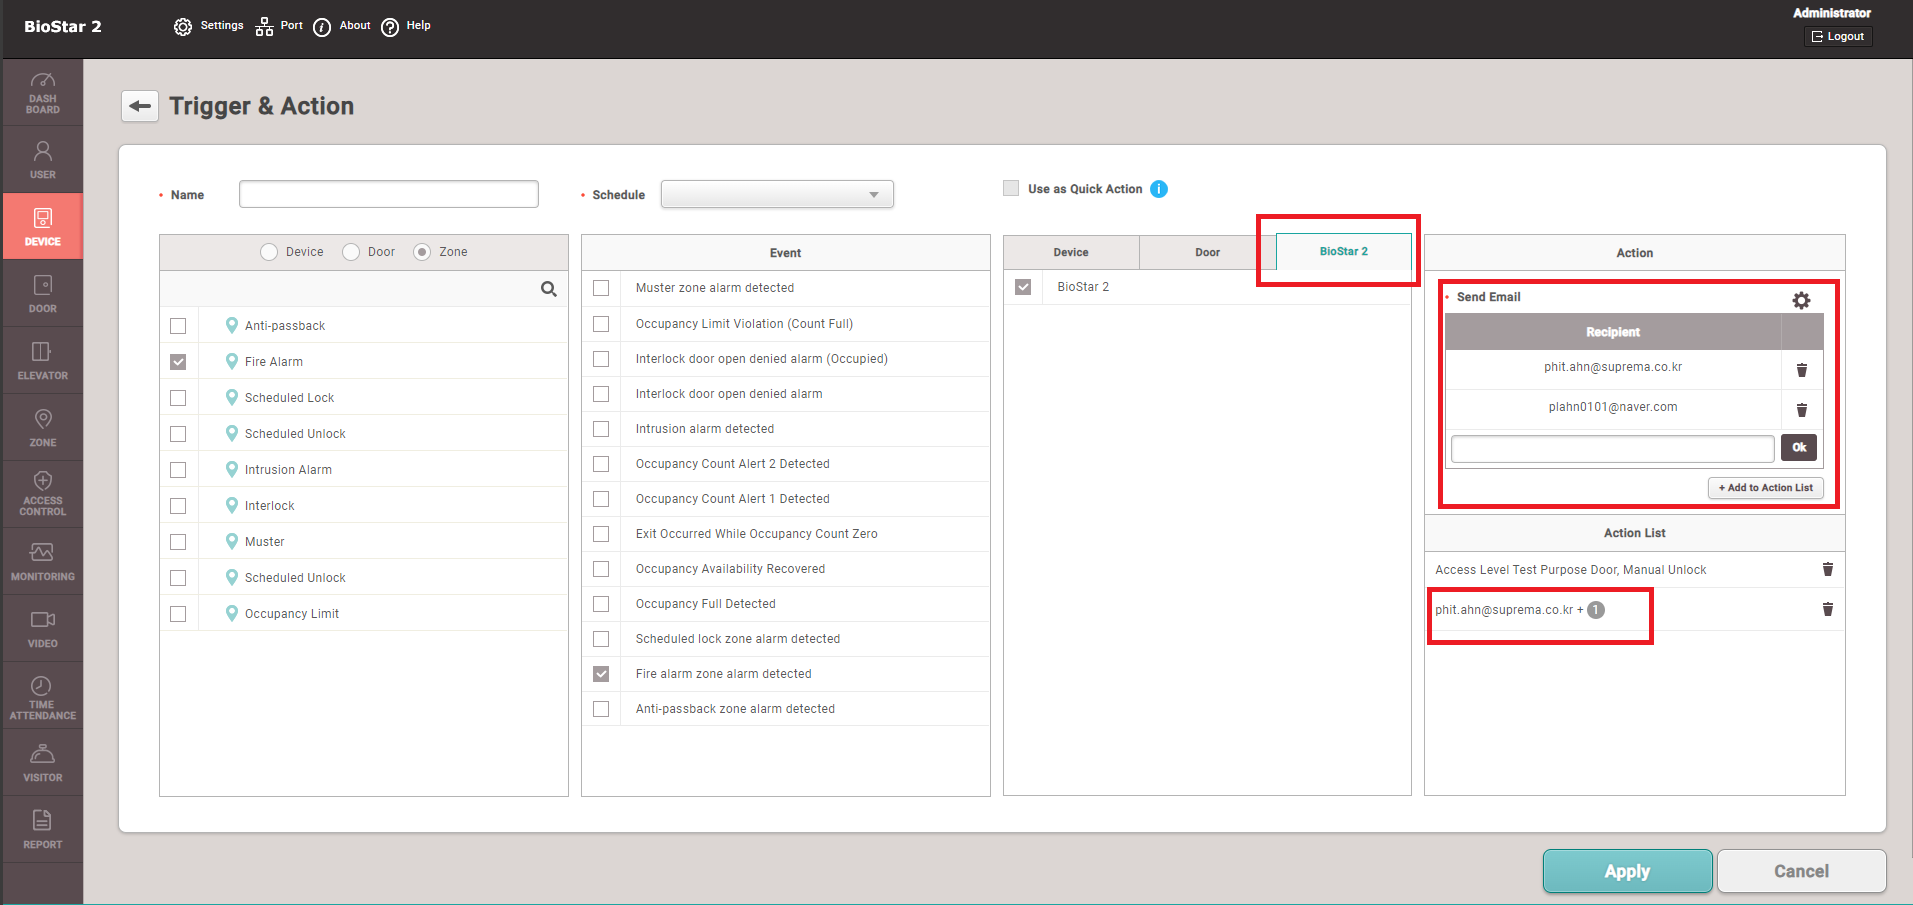Image resolution: width=1913 pixels, height=905 pixels.
Task: Click the back arrow next to Trigger & Action
Action: click(140, 106)
